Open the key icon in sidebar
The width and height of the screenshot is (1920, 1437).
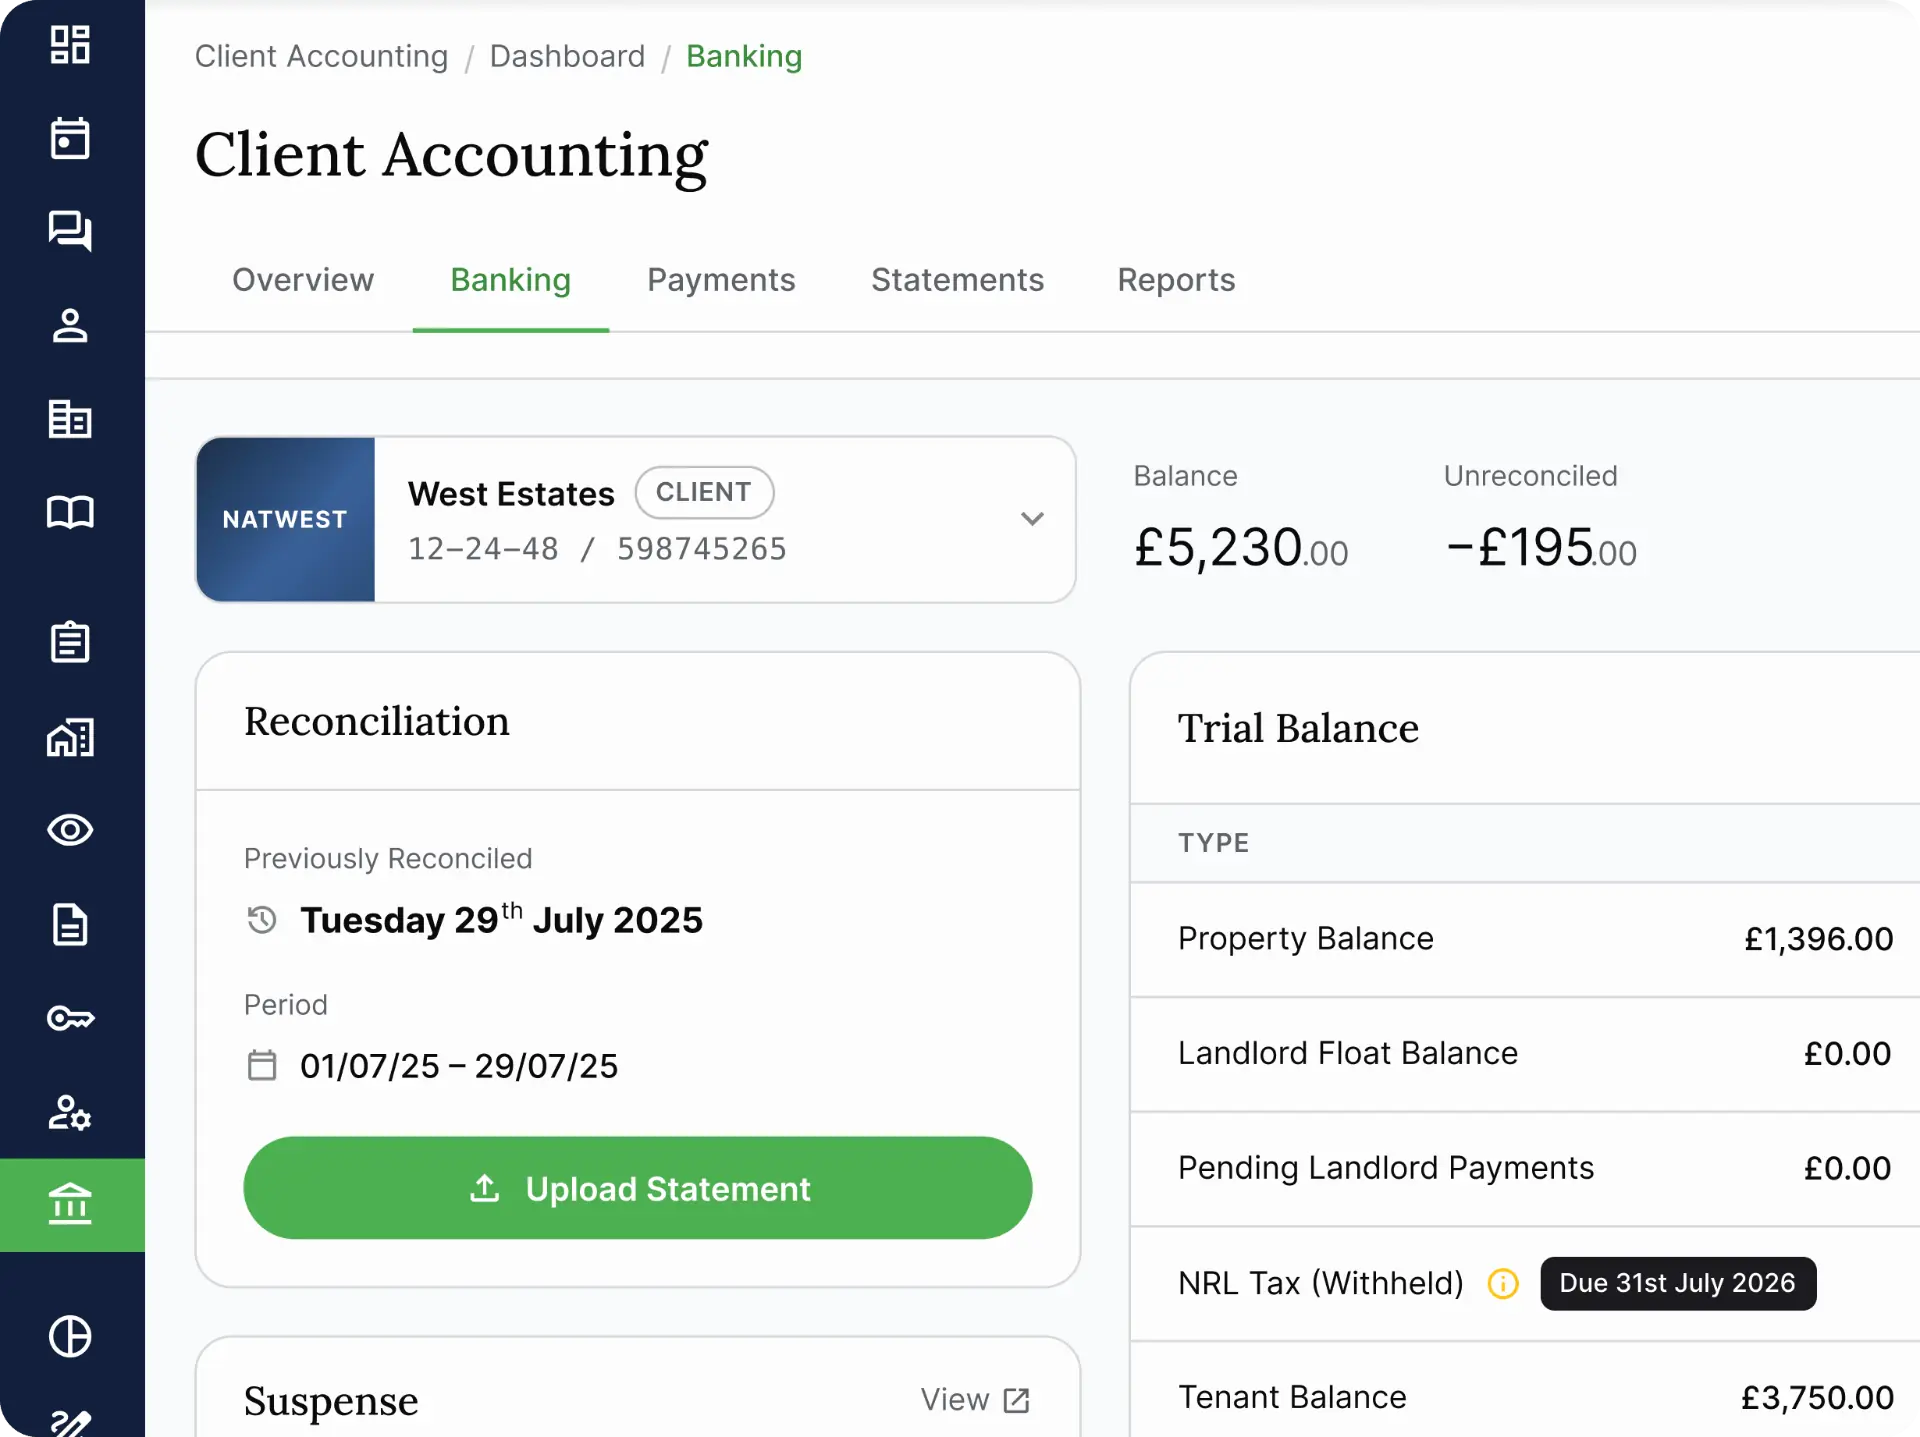70,1018
